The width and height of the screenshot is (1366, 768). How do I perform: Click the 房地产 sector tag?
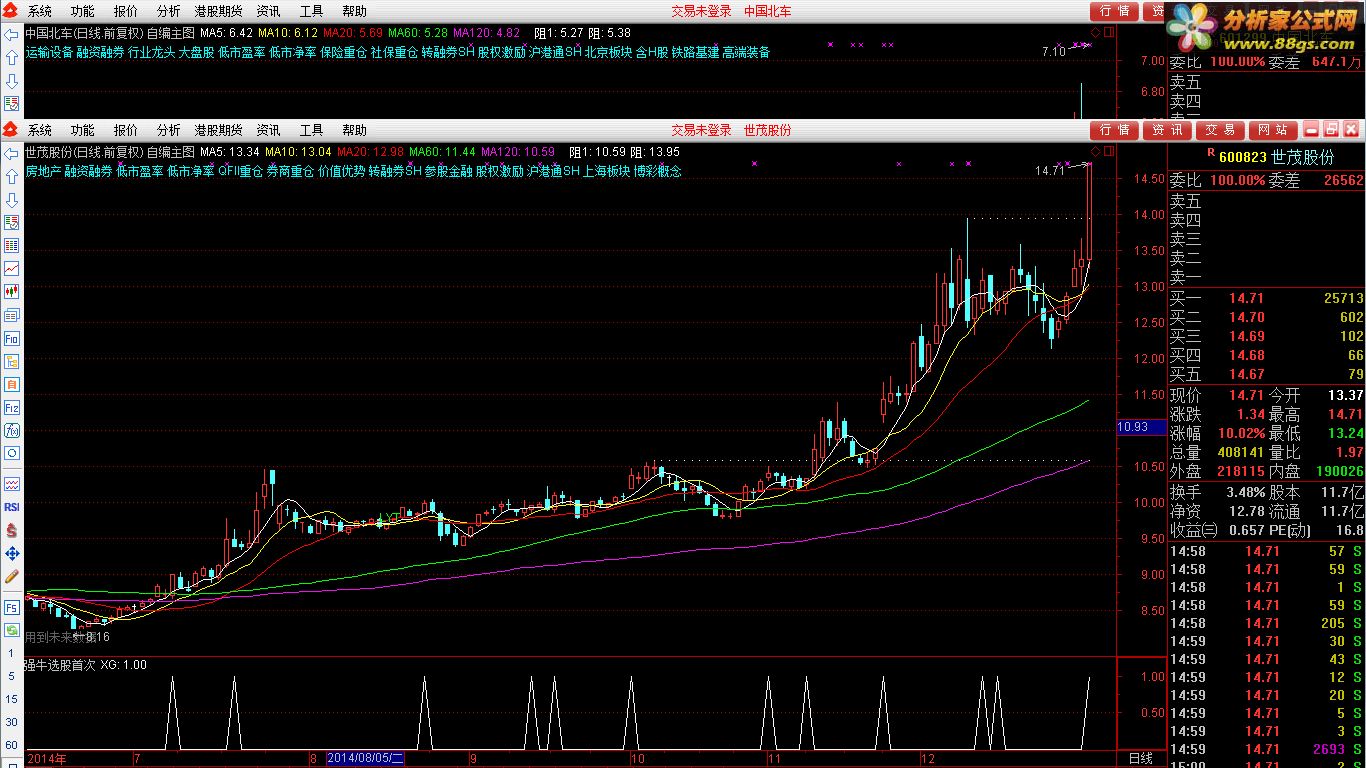pos(43,171)
